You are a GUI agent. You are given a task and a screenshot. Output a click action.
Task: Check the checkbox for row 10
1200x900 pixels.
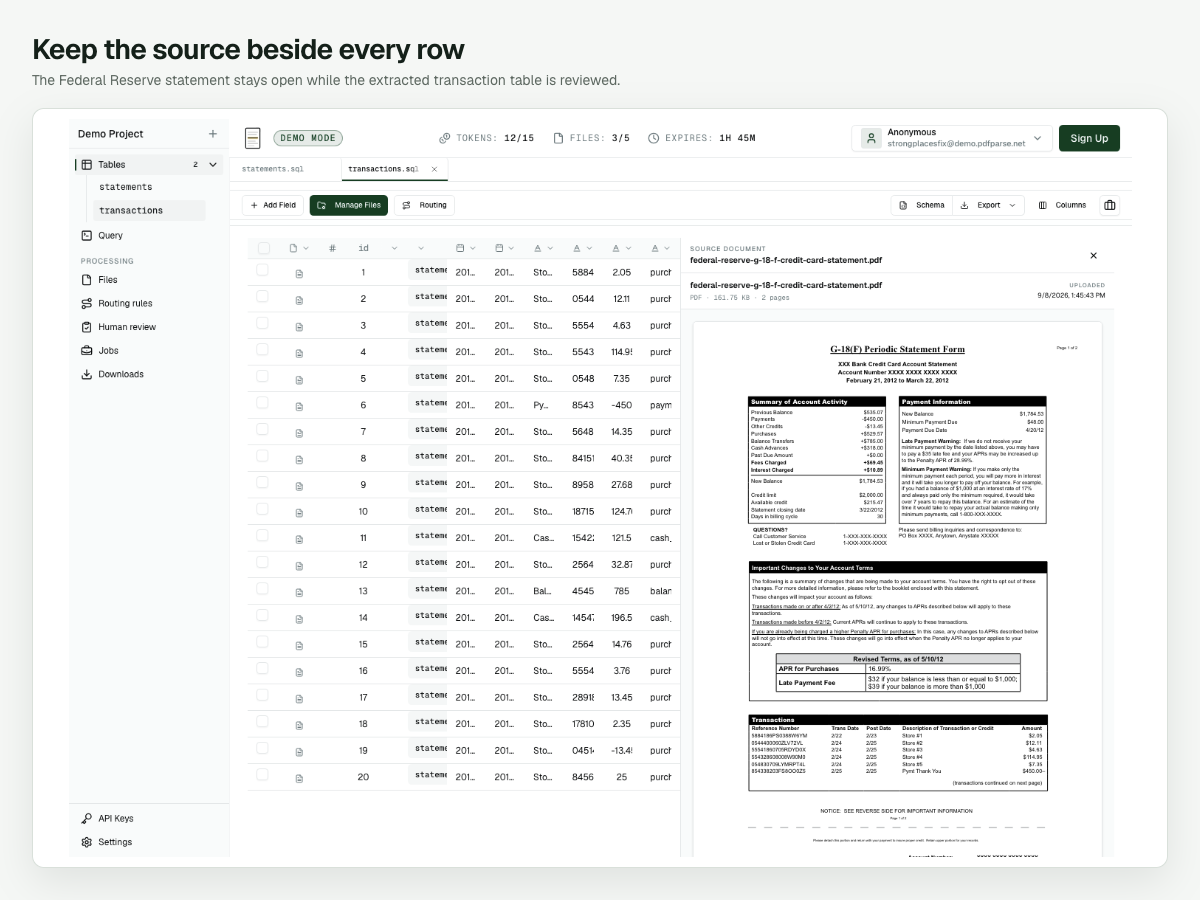(262, 509)
